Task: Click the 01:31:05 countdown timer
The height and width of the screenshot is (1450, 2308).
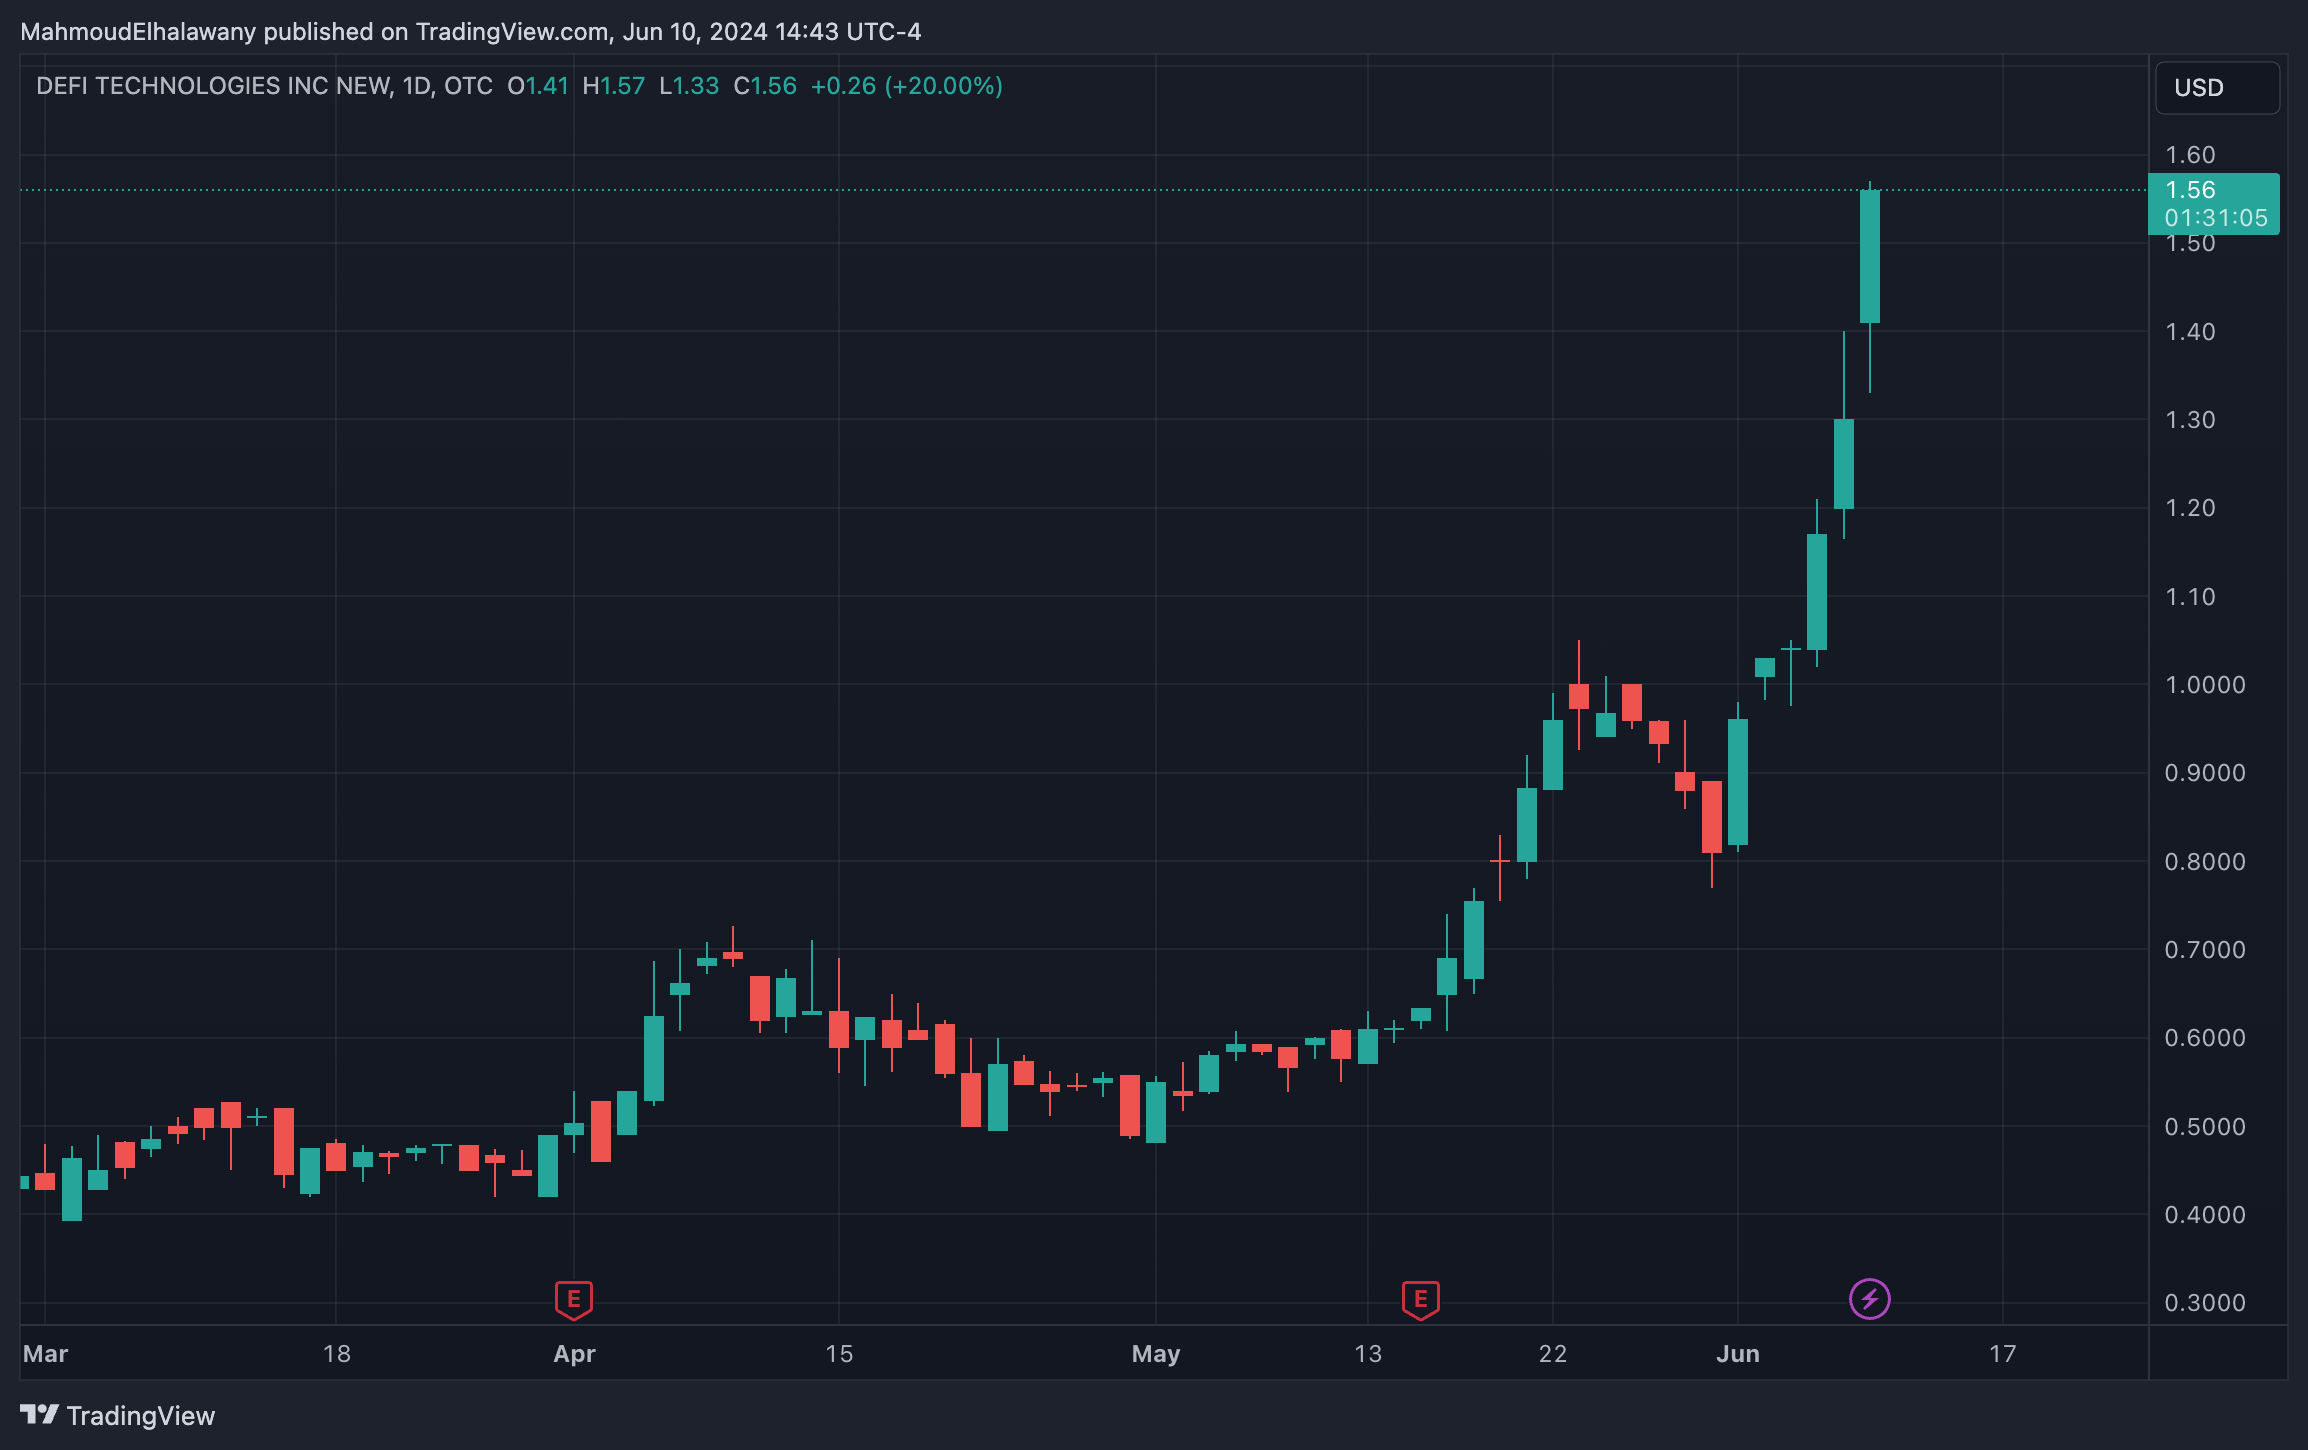Action: point(2215,218)
